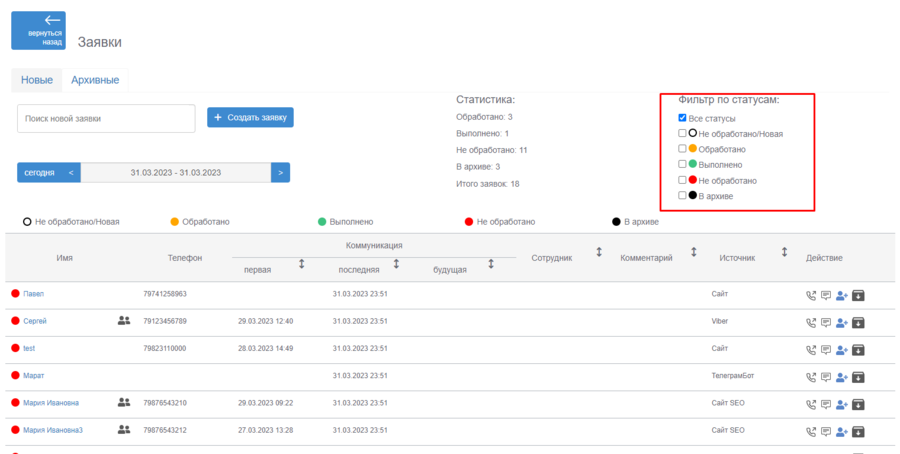Image resolution: width=900 pixels, height=454 pixels.
Task: Archive the 79876543210 request
Action: [x=858, y=405]
